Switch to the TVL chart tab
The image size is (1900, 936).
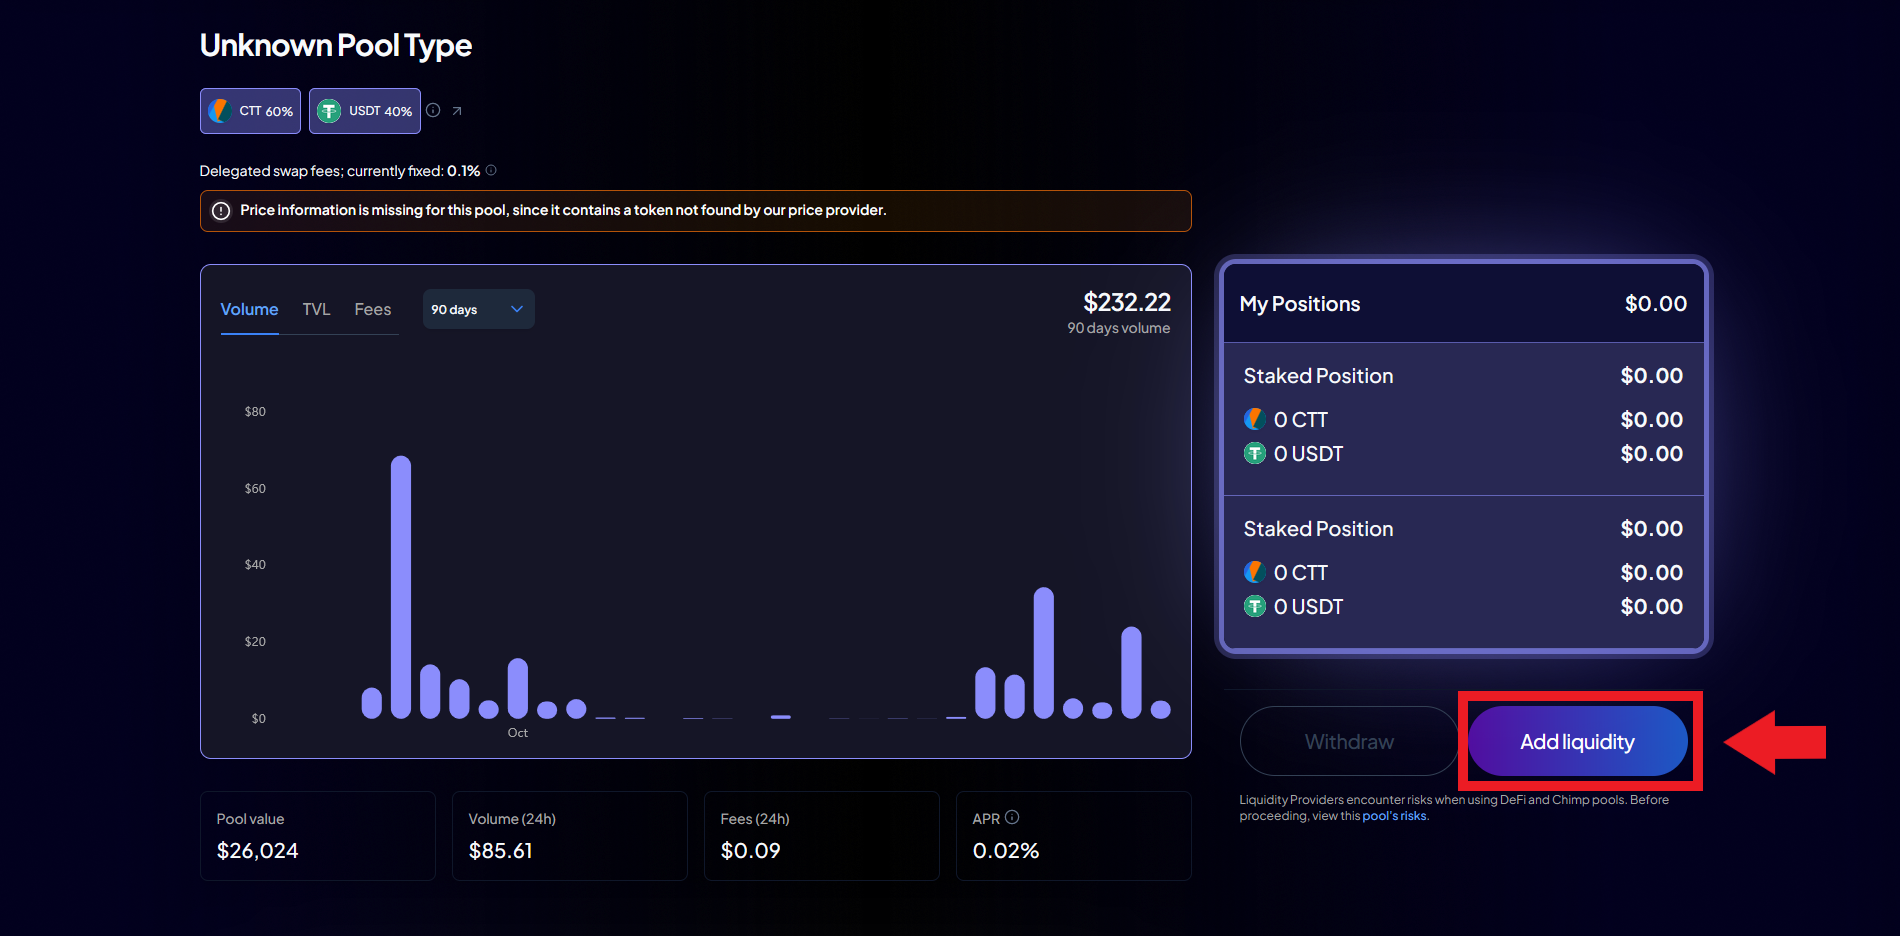coord(316,310)
